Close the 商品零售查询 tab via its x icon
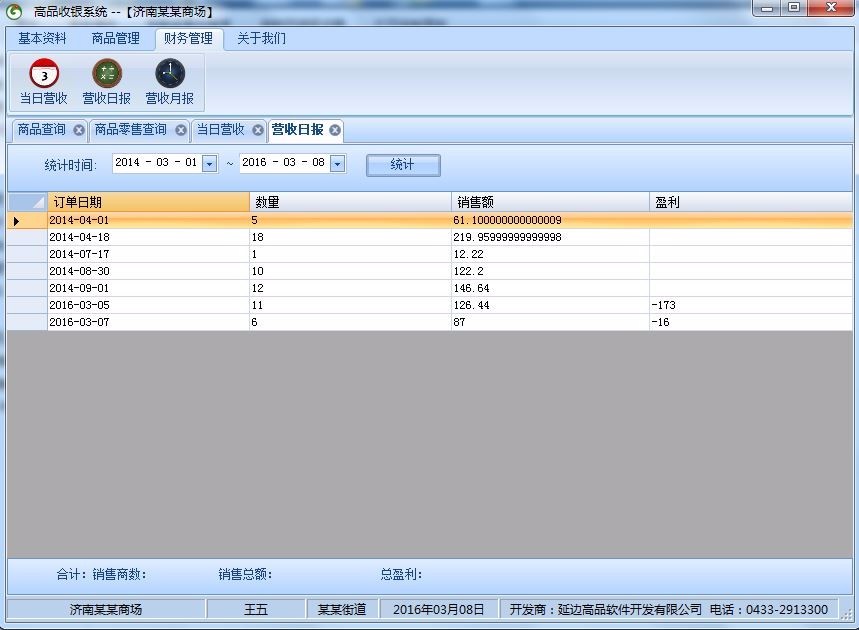Viewport: 859px width, 630px height. click(x=180, y=130)
